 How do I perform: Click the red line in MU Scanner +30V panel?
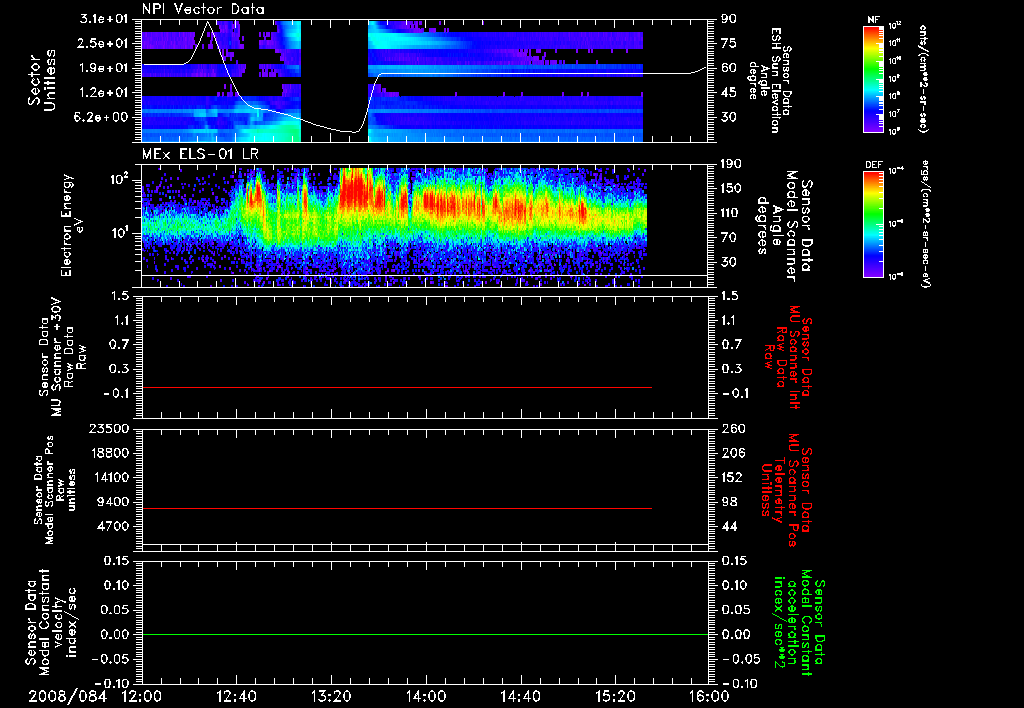click(397, 388)
